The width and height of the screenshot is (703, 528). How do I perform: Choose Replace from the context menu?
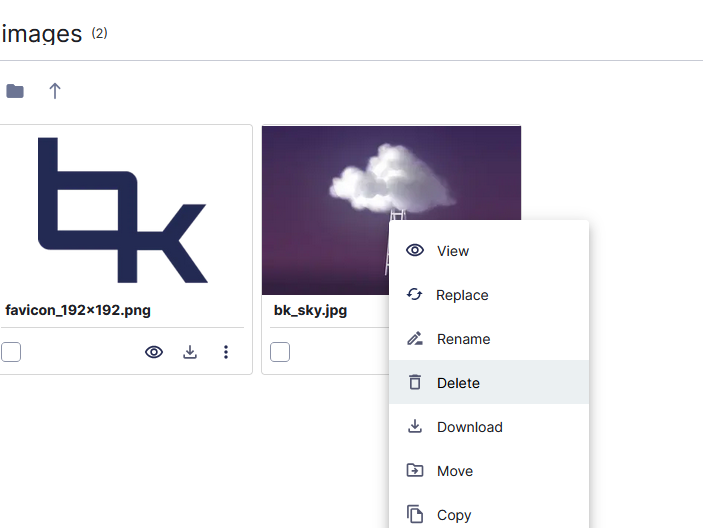point(462,295)
